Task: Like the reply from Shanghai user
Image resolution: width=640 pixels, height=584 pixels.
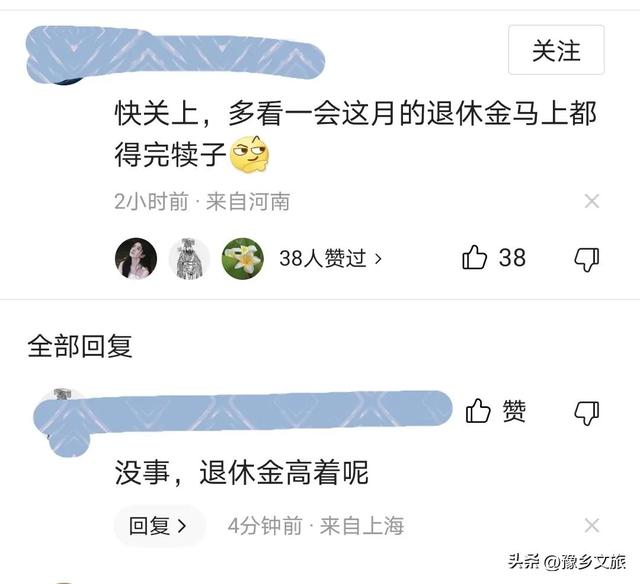Action: [x=478, y=411]
